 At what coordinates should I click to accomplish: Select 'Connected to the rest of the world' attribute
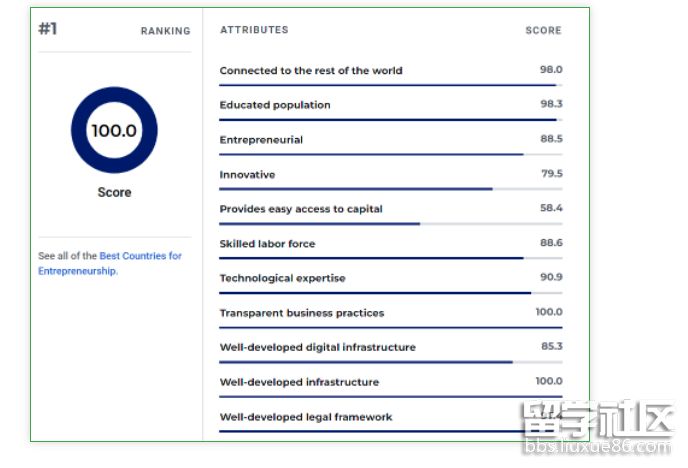pyautogui.click(x=311, y=71)
